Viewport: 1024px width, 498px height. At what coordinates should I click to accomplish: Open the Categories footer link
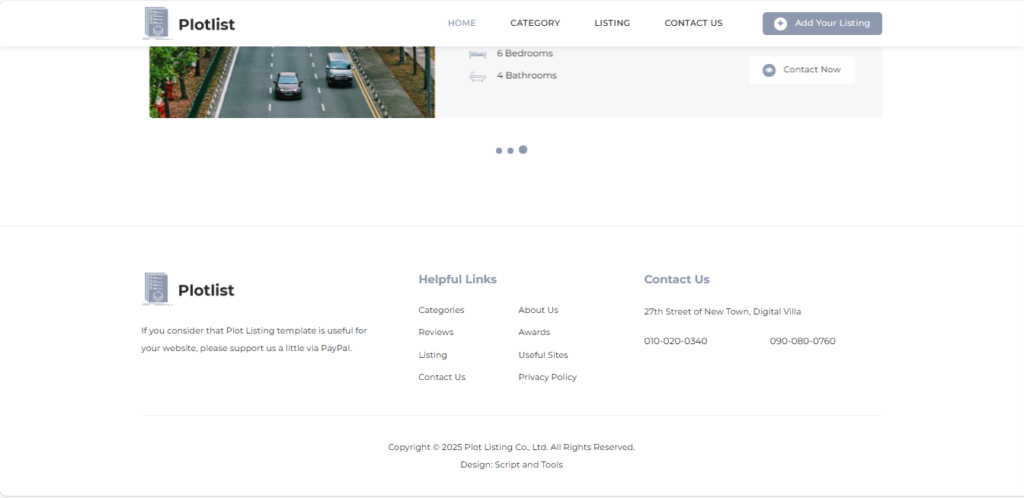441,310
